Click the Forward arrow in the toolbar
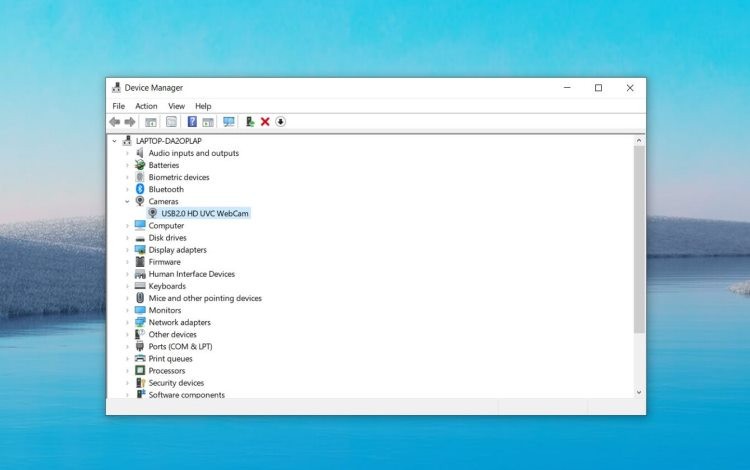Image resolution: width=750 pixels, height=470 pixels. pyautogui.click(x=130, y=122)
